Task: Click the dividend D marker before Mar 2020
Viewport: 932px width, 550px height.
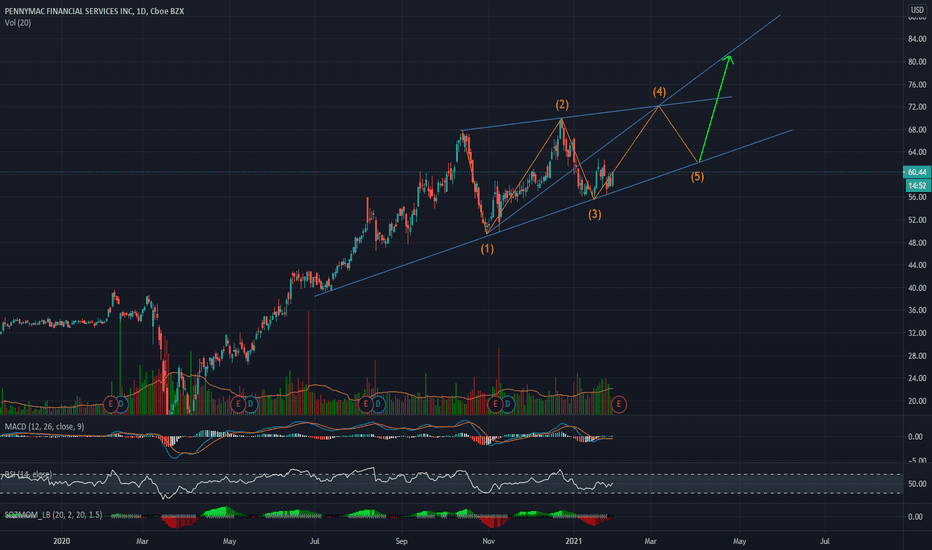Action: (121, 404)
